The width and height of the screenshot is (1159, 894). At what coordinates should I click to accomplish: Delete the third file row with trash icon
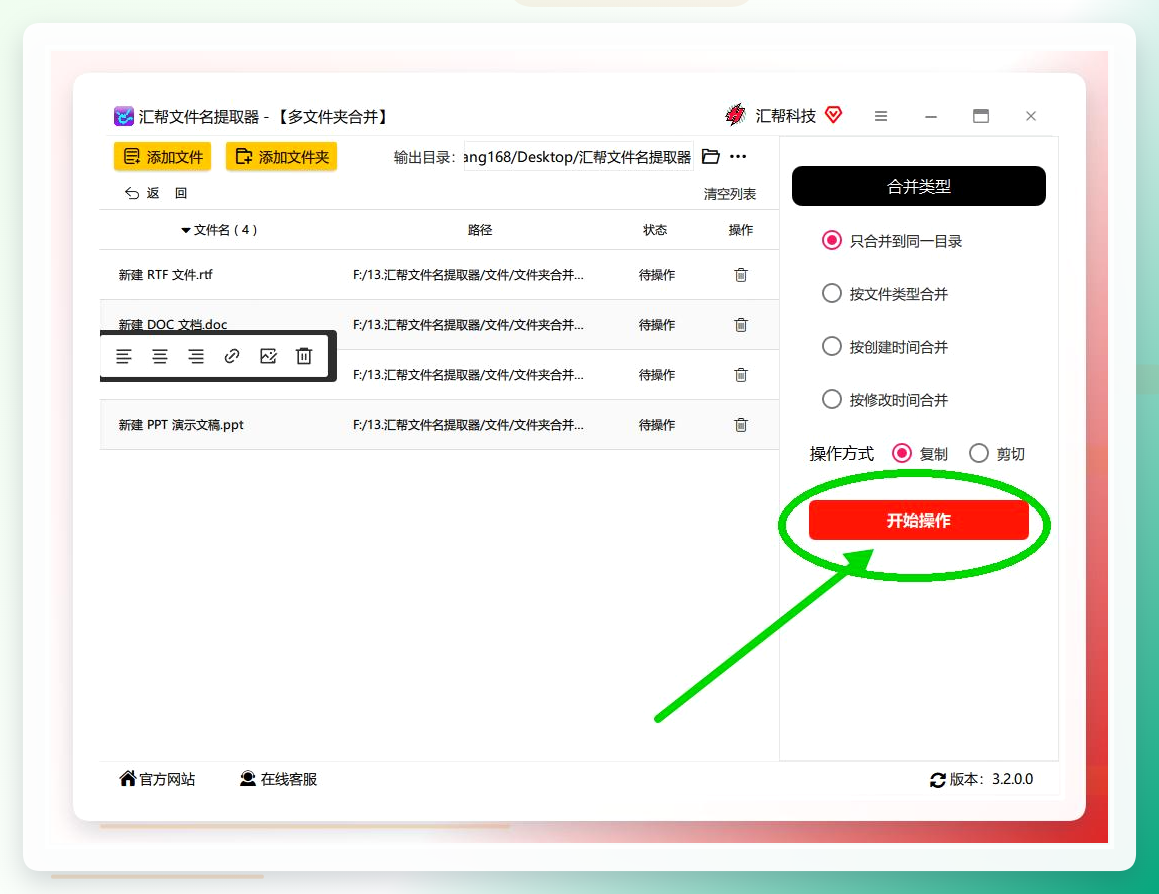(x=741, y=375)
